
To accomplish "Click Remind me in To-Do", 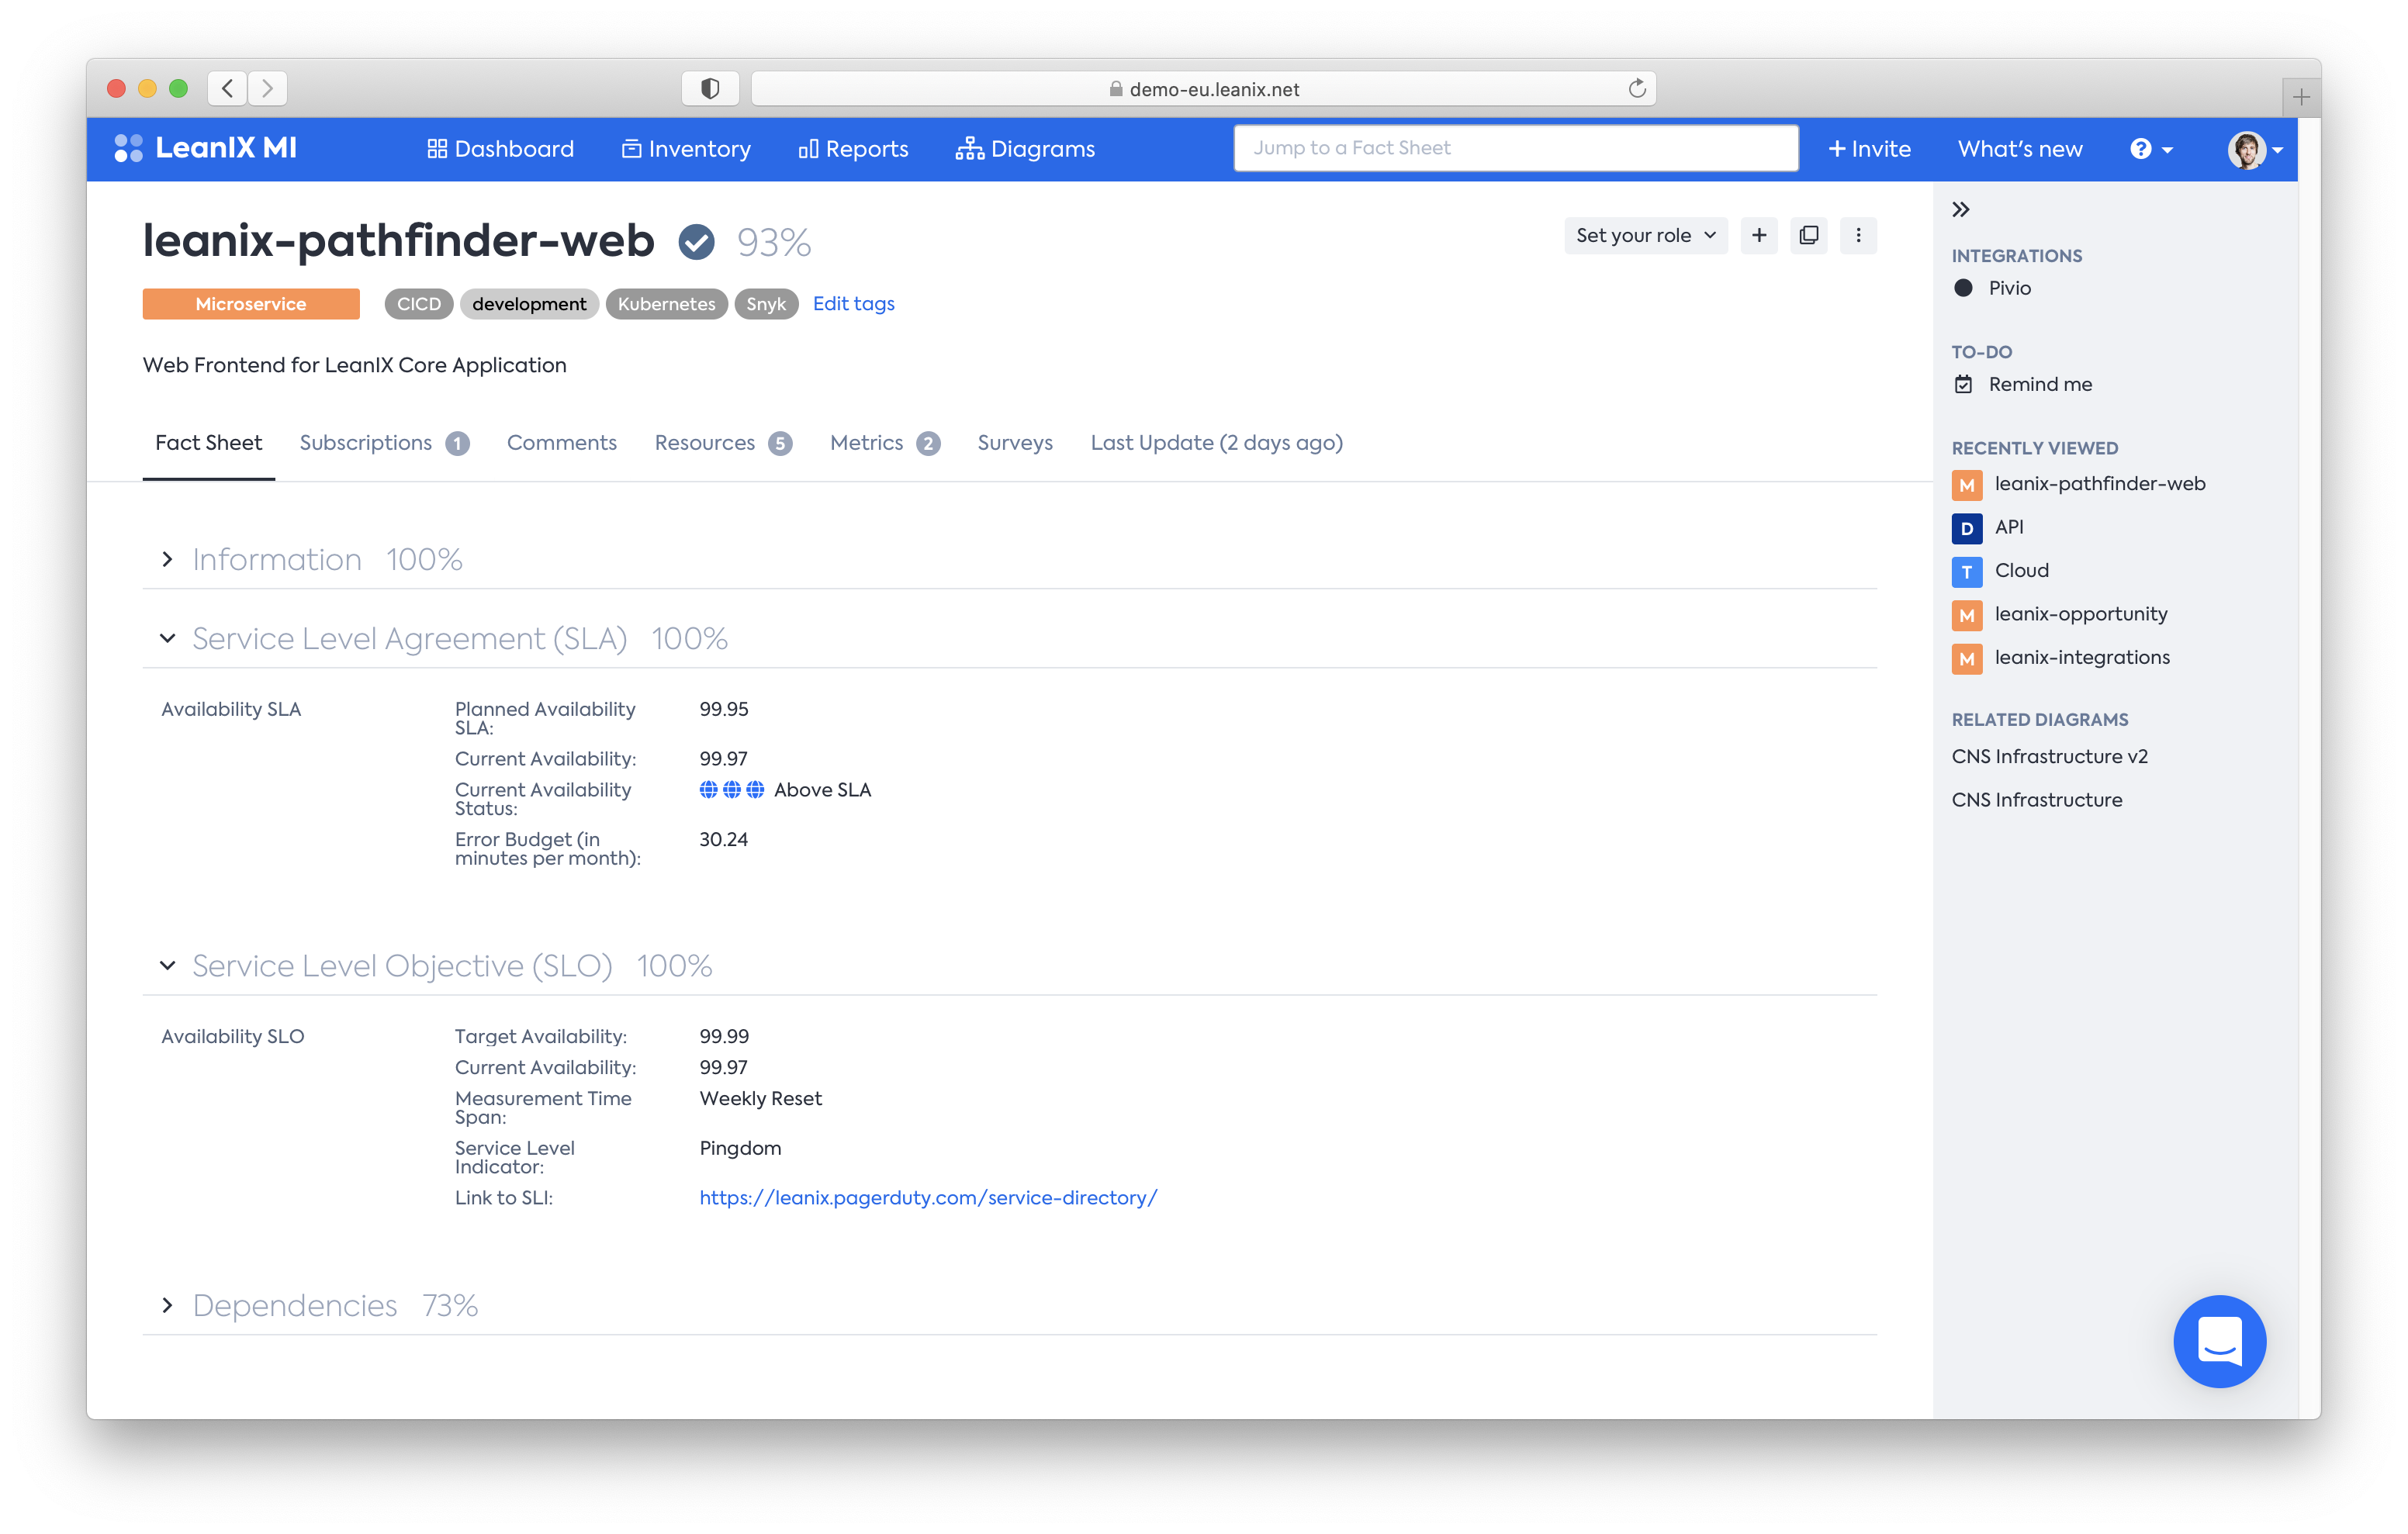I will point(2040,384).
